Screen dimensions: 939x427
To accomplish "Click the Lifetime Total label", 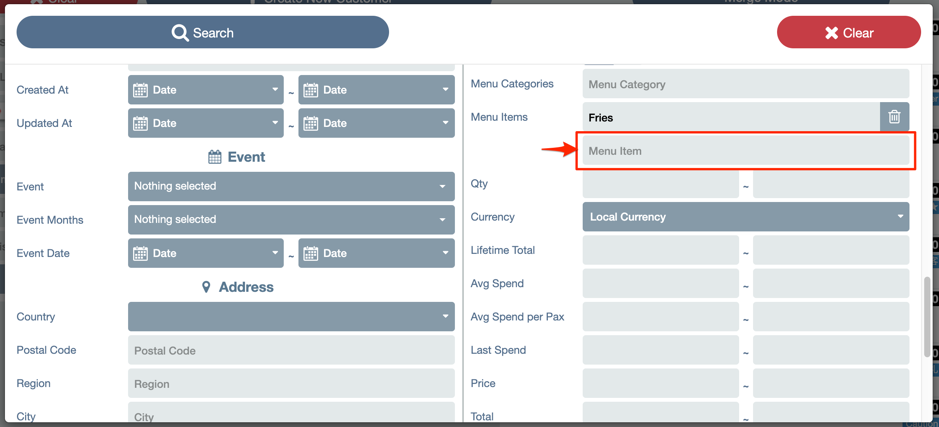I will point(503,250).
